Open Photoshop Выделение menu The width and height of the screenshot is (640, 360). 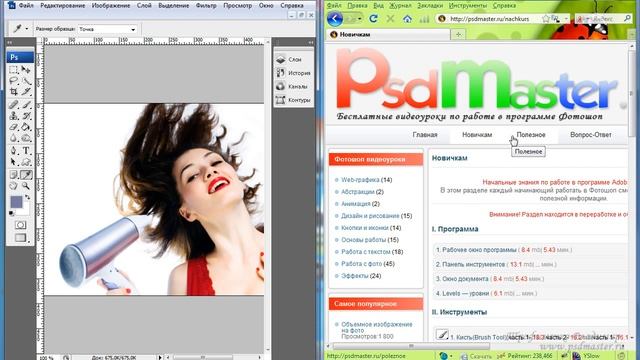pyautogui.click(x=174, y=6)
